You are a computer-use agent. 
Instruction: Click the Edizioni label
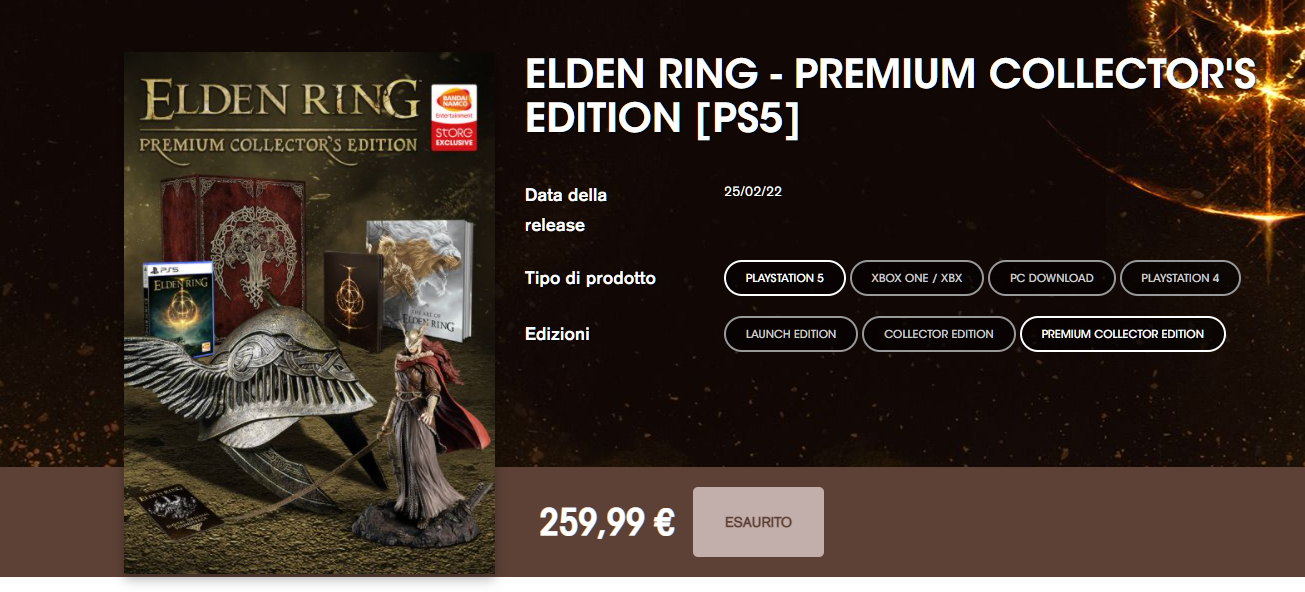(x=557, y=334)
